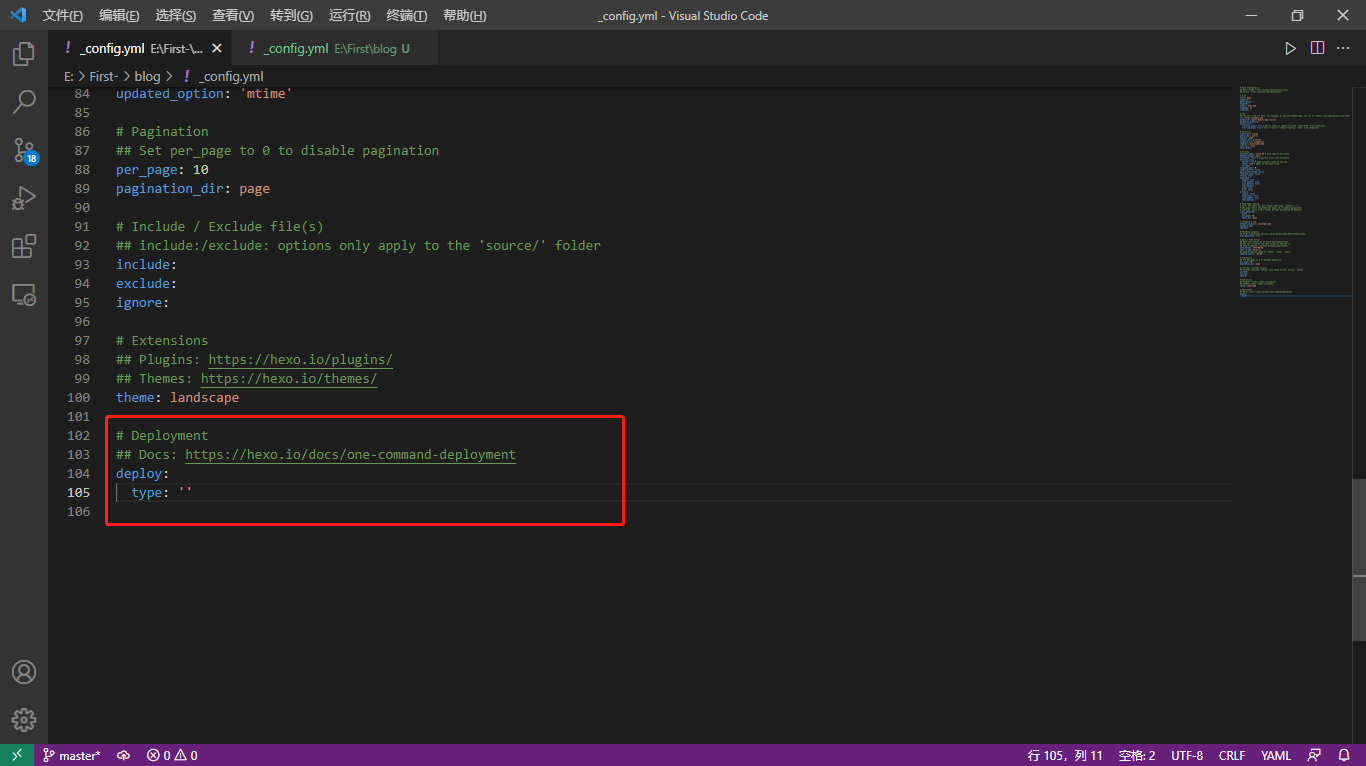Expand the E: breadcrumb segment
The height and width of the screenshot is (766, 1366).
coord(69,76)
